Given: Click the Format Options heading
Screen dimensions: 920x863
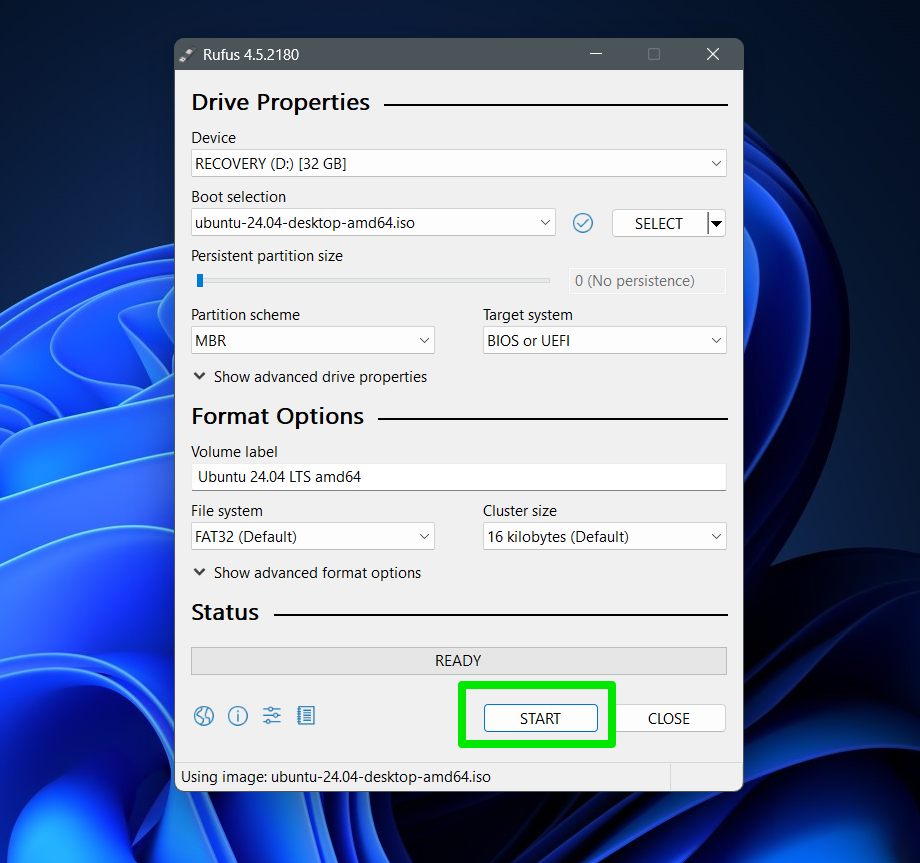Looking at the screenshot, I should click(278, 416).
